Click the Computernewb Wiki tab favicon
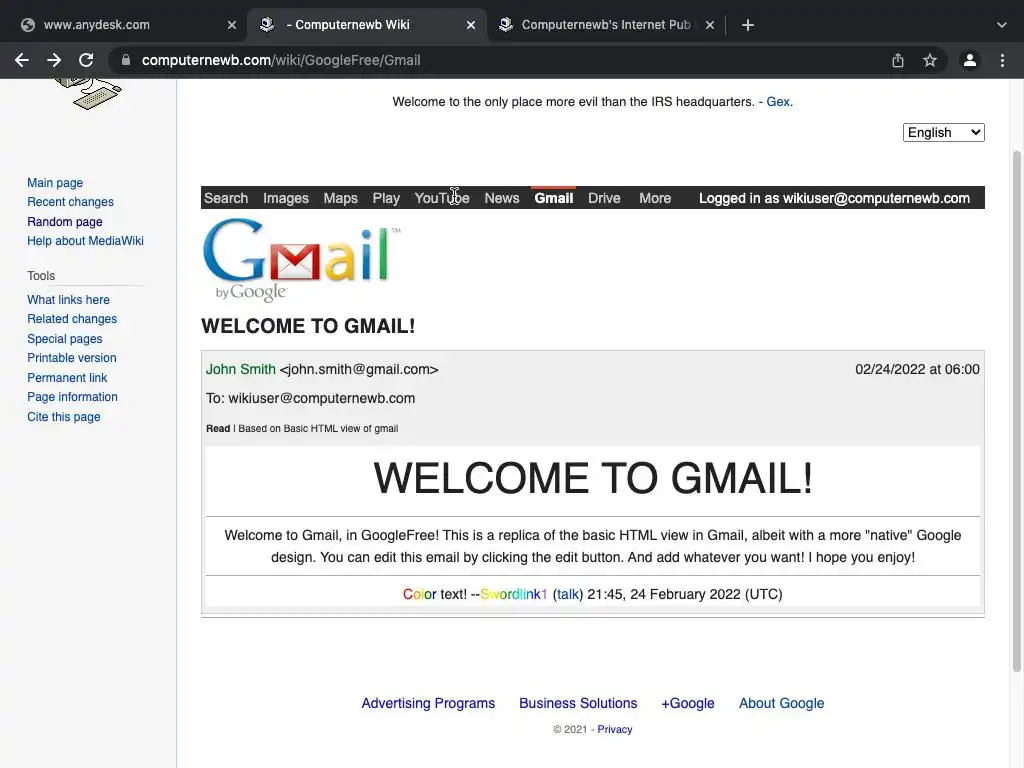The width and height of the screenshot is (1024, 768). tap(266, 24)
